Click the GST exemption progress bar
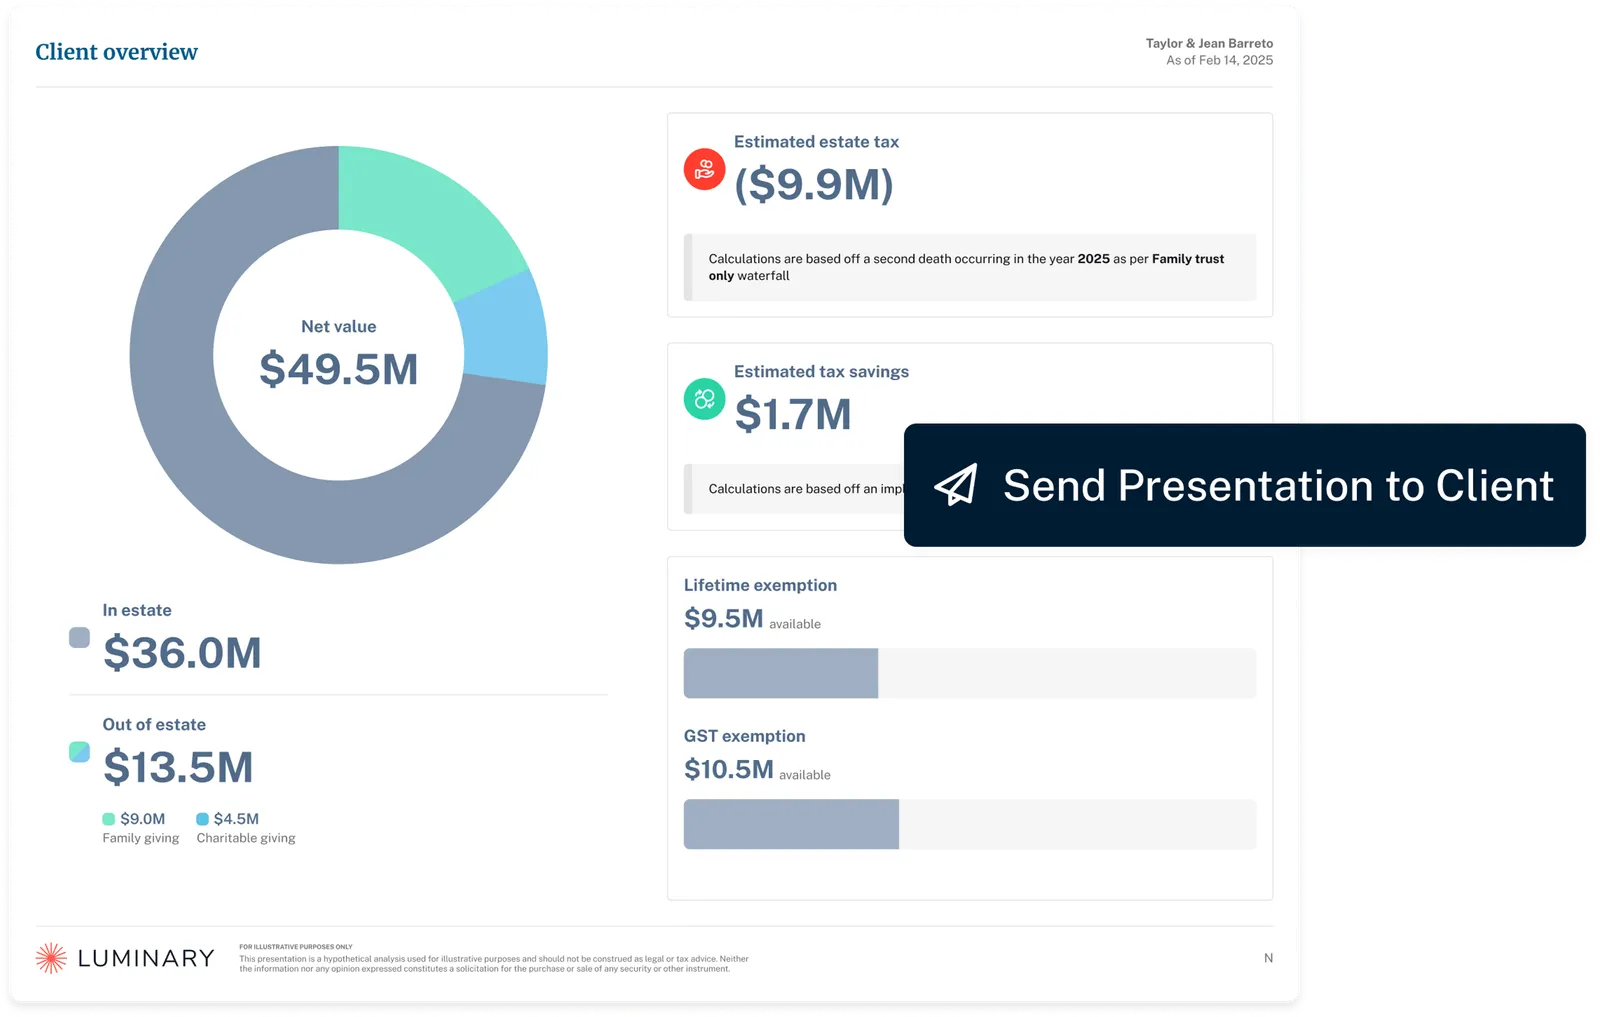Screen dimensions: 1600x1017 (970, 824)
